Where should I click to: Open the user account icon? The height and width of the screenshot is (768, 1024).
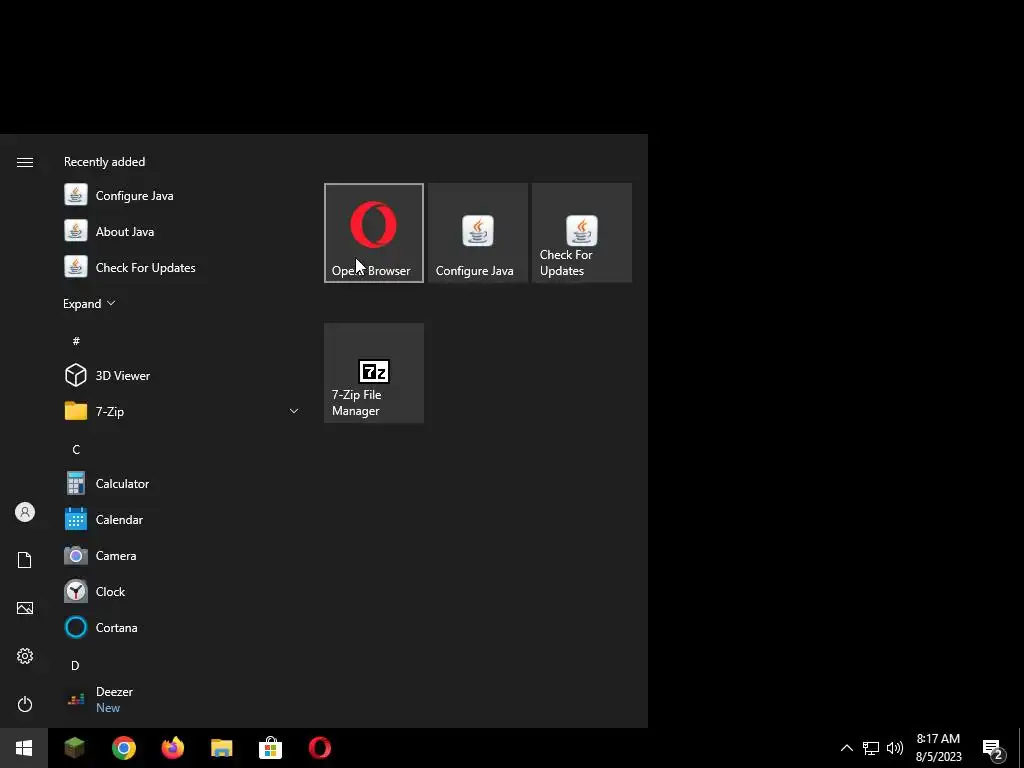click(x=25, y=512)
